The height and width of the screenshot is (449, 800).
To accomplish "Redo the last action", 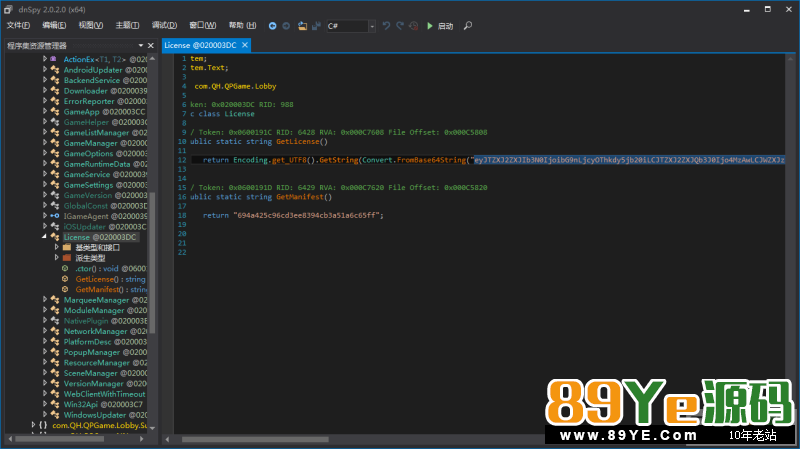I will (400, 26).
